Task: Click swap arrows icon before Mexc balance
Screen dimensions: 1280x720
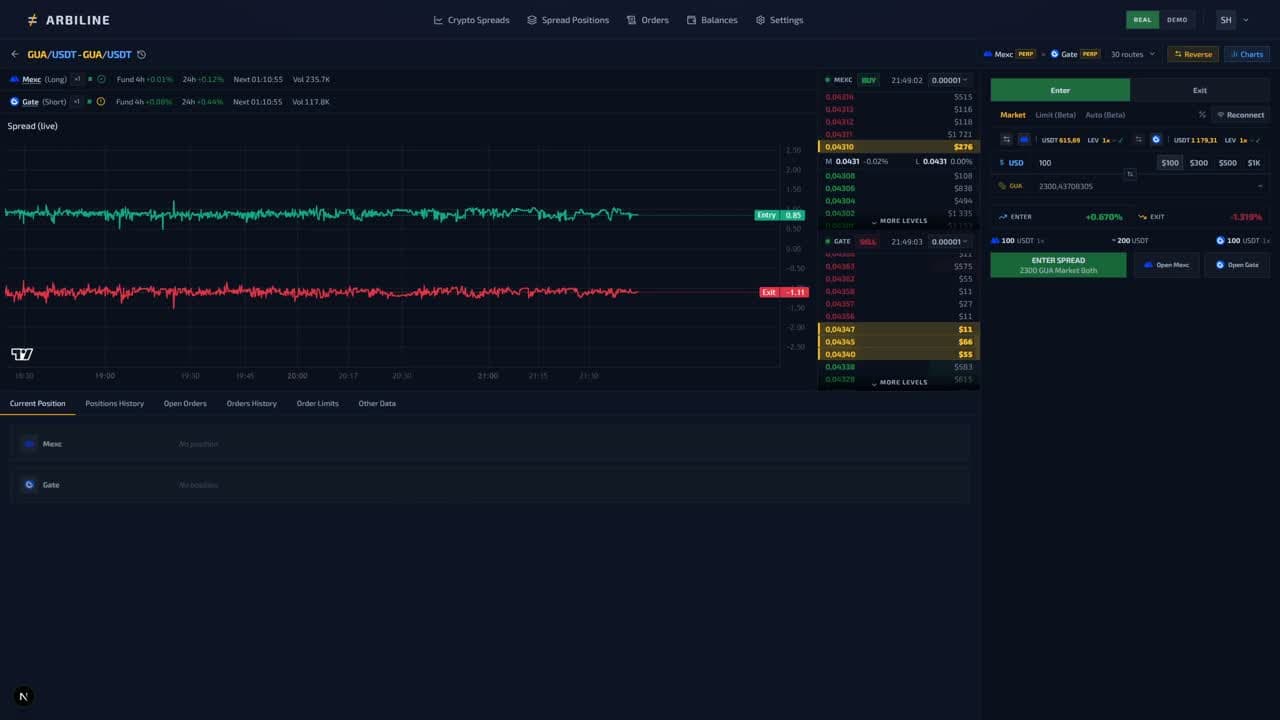Action: click(x=1007, y=140)
